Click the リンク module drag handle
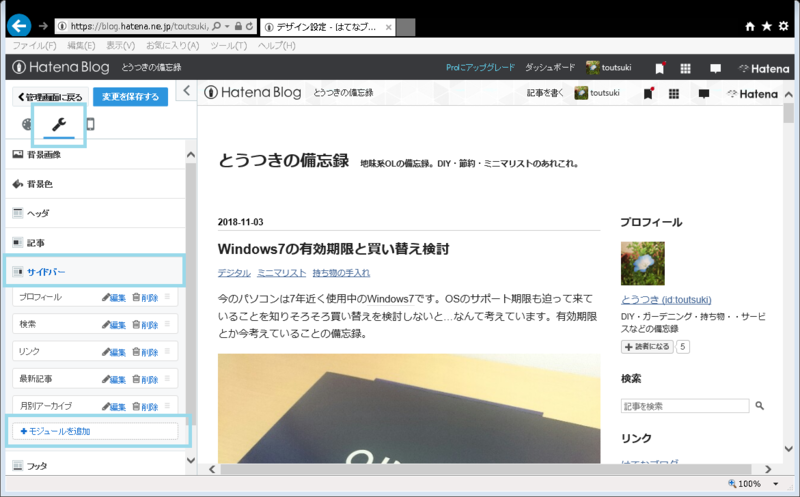The image size is (800, 497). [167, 351]
